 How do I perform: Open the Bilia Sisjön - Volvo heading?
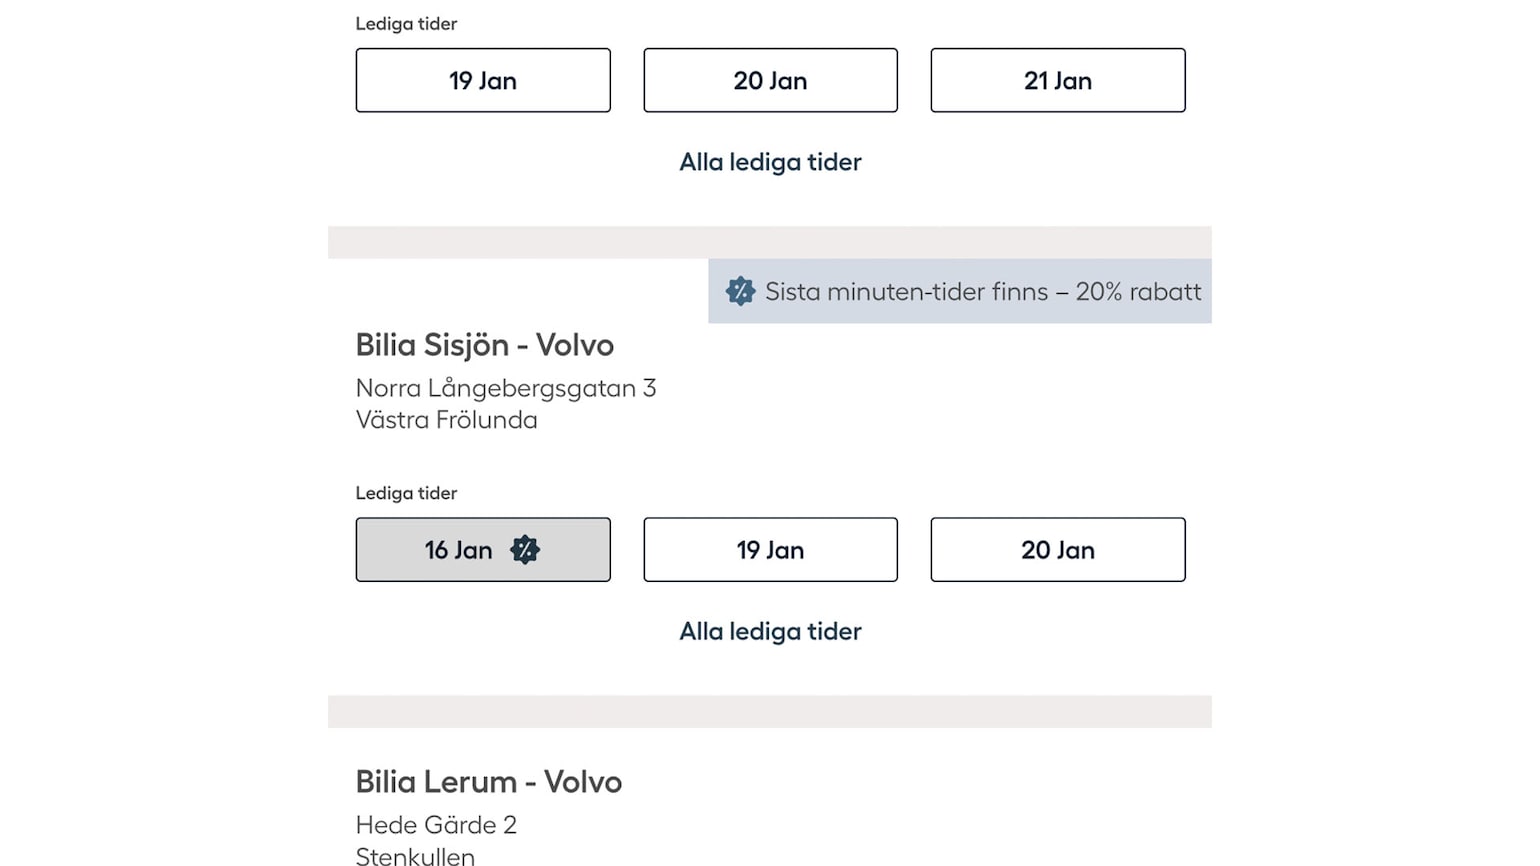[x=484, y=345]
